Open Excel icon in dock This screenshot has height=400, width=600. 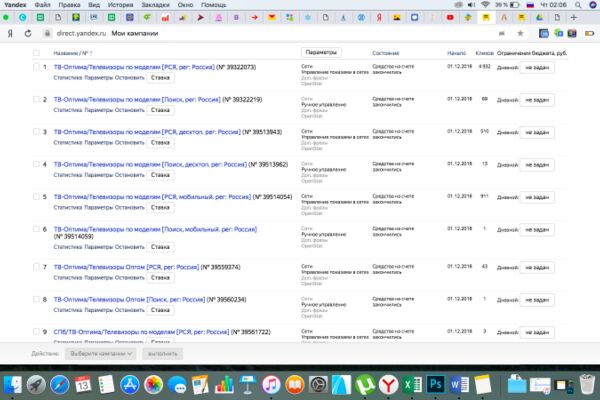(x=412, y=385)
